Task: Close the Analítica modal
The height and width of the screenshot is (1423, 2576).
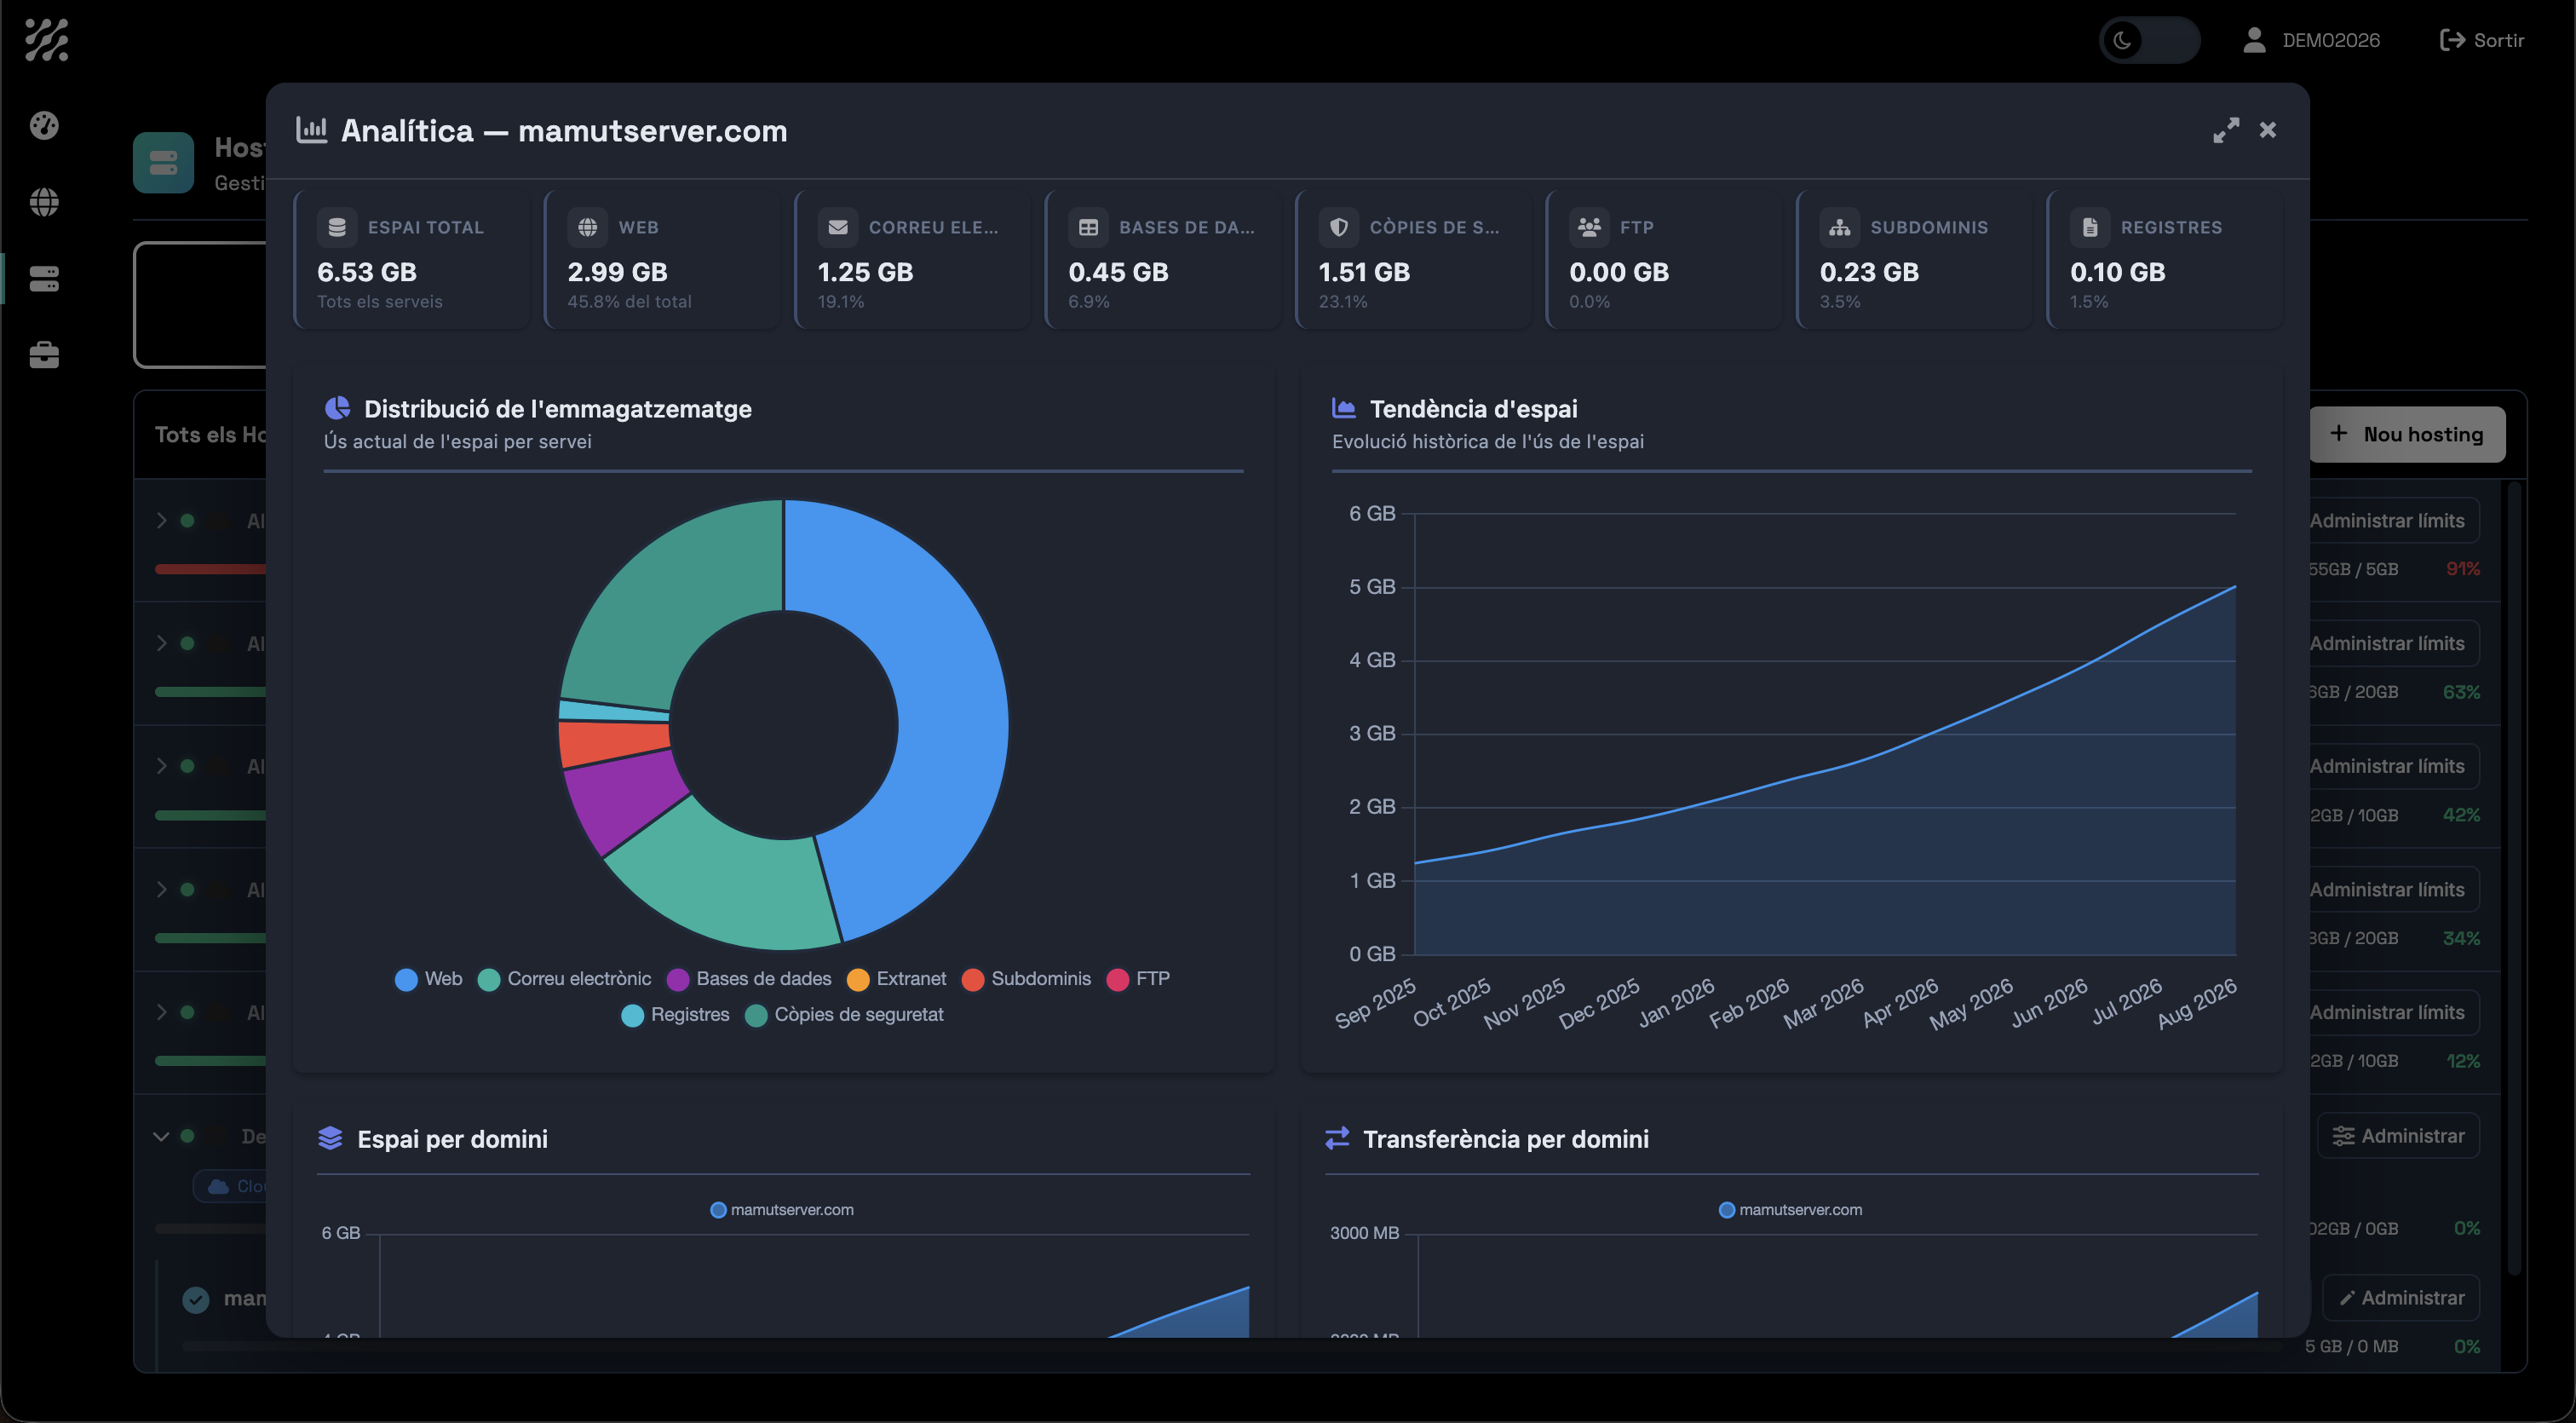Action: click(2268, 130)
